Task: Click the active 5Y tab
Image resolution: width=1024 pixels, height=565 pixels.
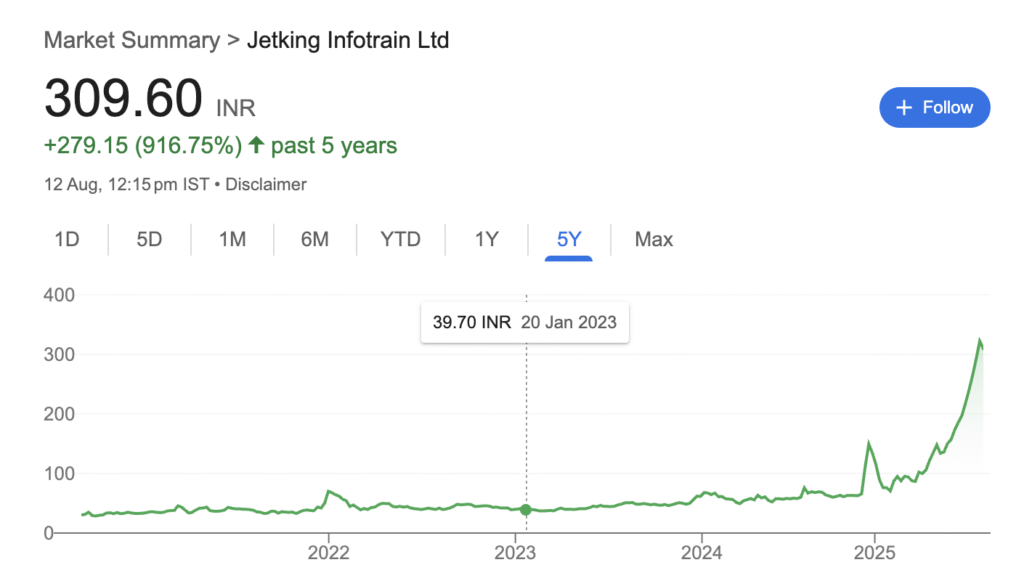Action: pyautogui.click(x=569, y=239)
